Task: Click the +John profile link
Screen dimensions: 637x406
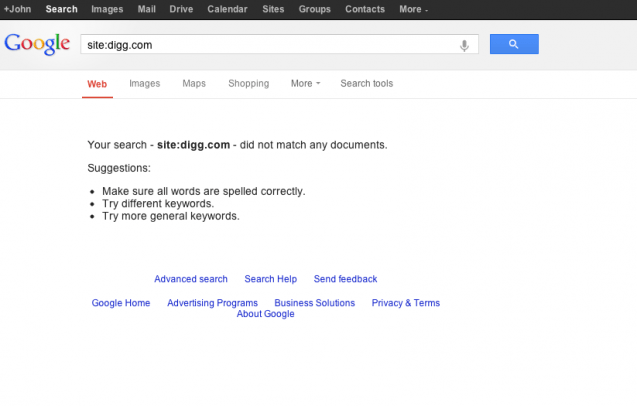Action: 18,9
